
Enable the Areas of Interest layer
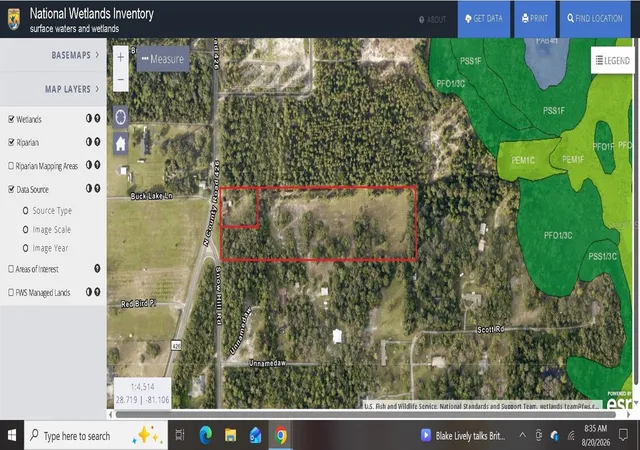coord(11,269)
